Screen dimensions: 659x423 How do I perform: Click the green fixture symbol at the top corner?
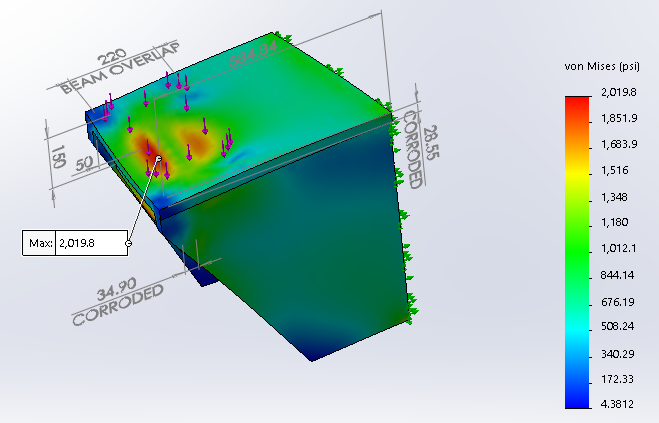285,38
